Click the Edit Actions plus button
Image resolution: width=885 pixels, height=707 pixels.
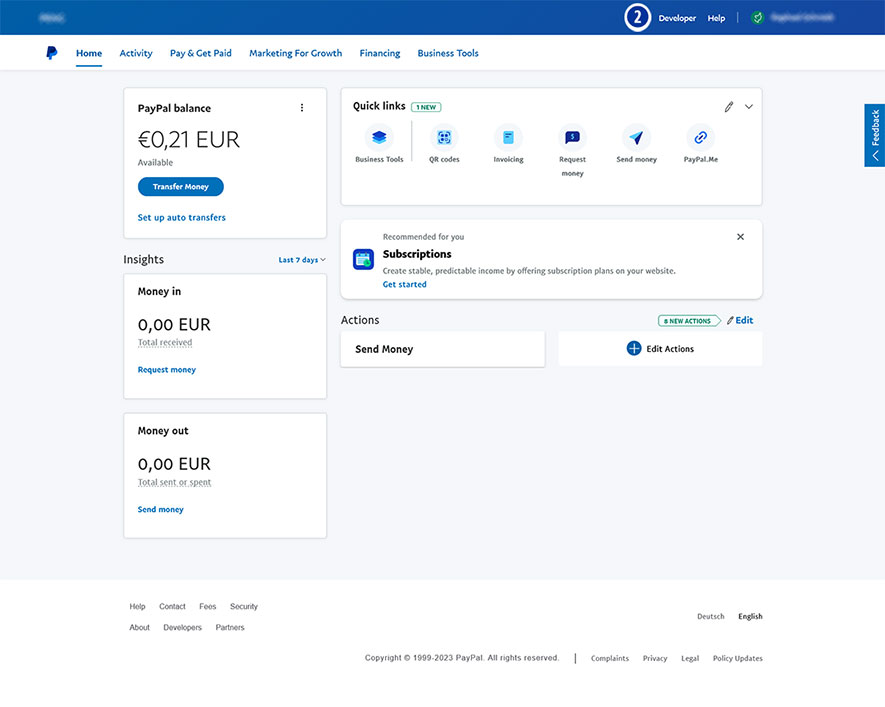click(x=633, y=348)
